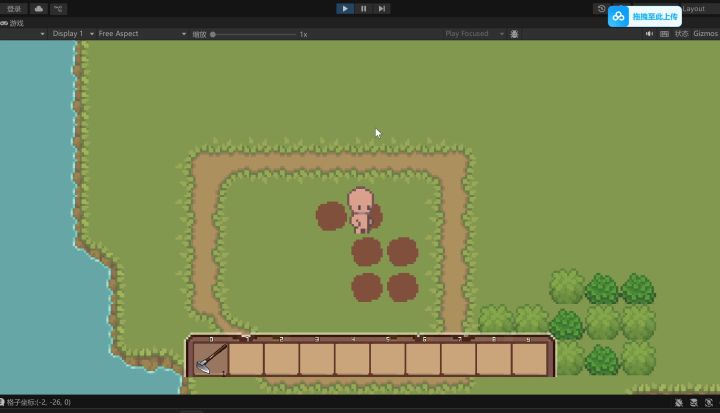720x413 pixels.
Task: Advance one frame with the Step button
Action: pyautogui.click(x=382, y=9)
